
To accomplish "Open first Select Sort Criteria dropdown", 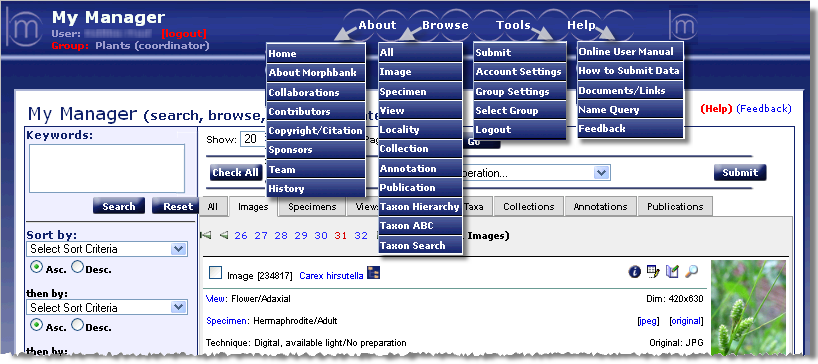I will pyautogui.click(x=106, y=249).
